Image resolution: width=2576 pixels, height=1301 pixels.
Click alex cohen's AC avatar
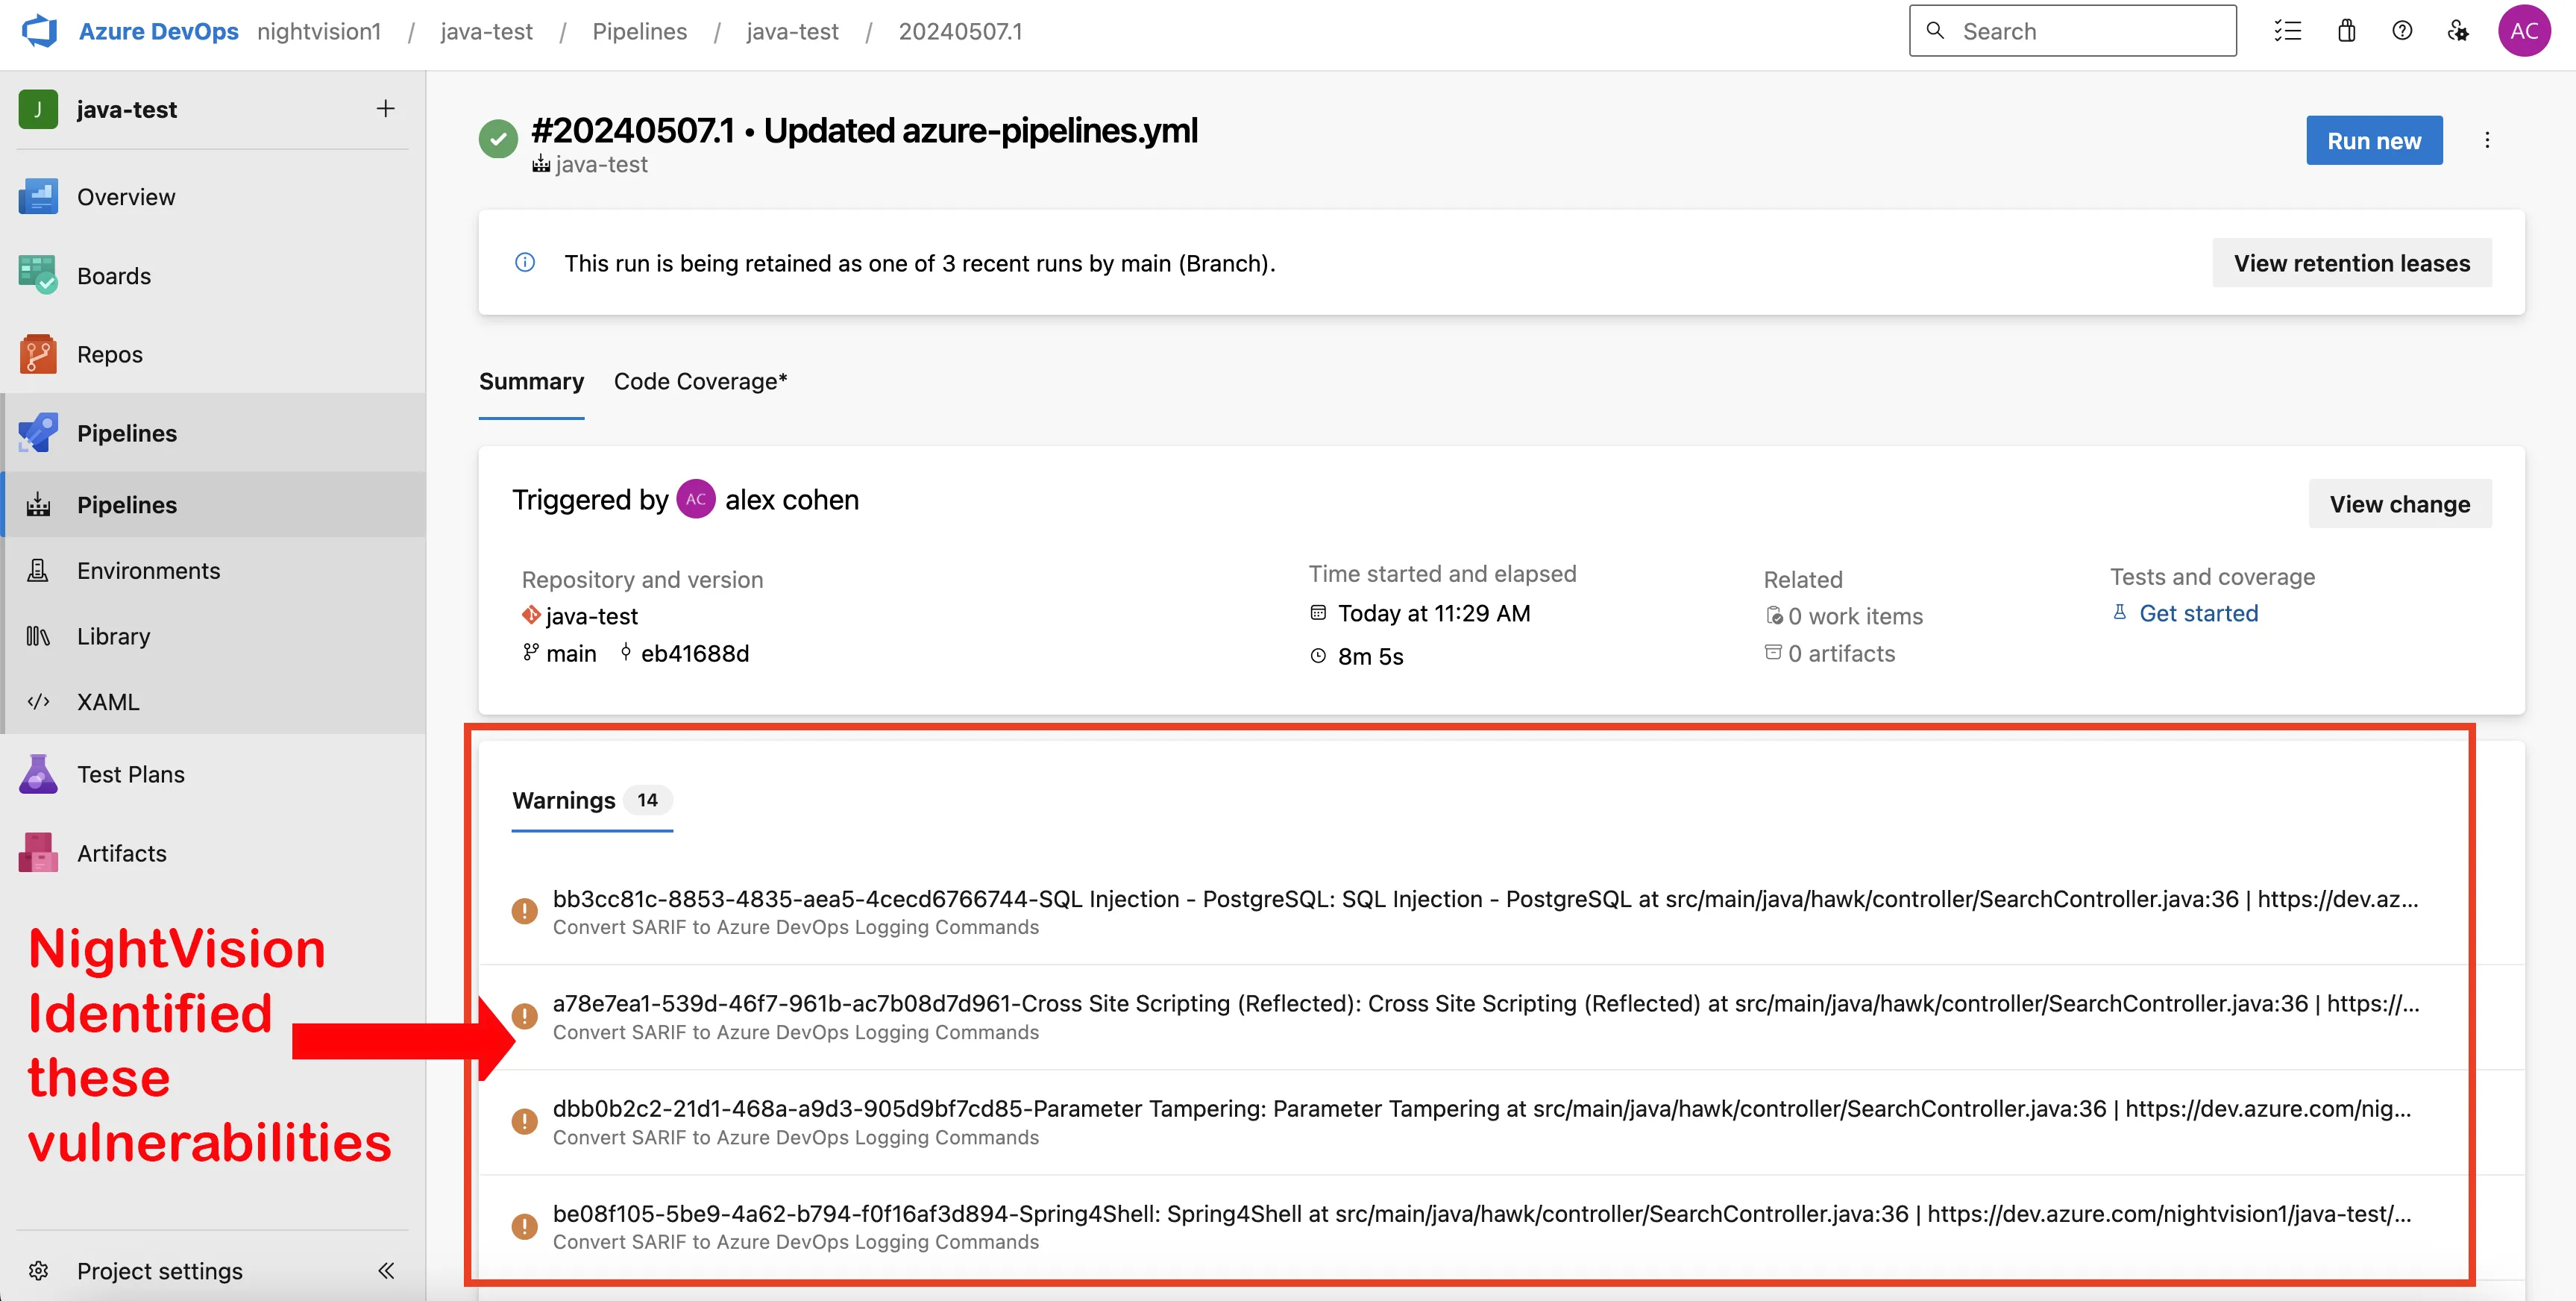[696, 499]
